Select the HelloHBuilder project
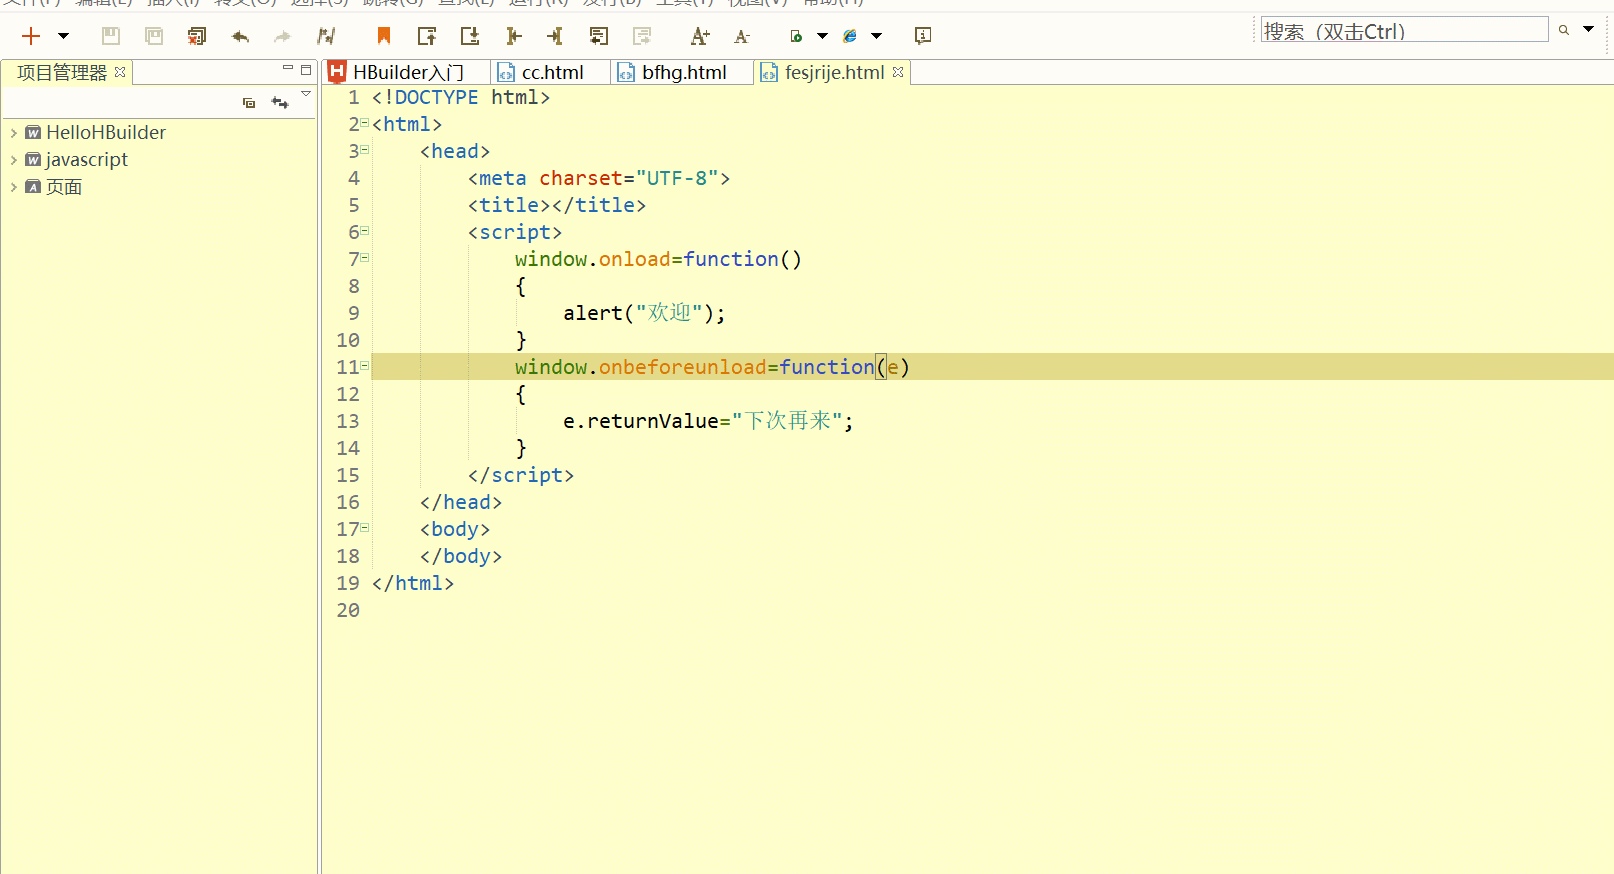Viewport: 1614px width, 874px height. coord(105,132)
